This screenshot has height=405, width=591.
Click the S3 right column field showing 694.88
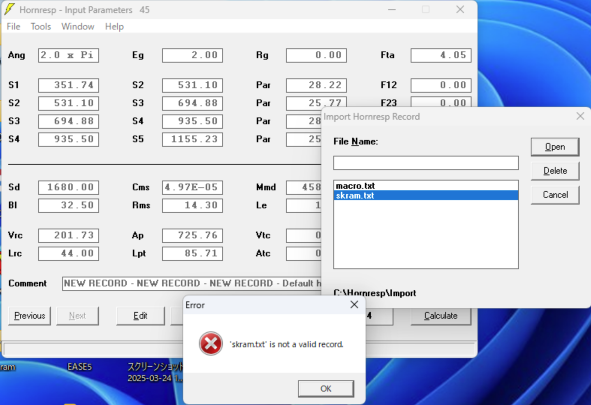pyautogui.click(x=192, y=103)
